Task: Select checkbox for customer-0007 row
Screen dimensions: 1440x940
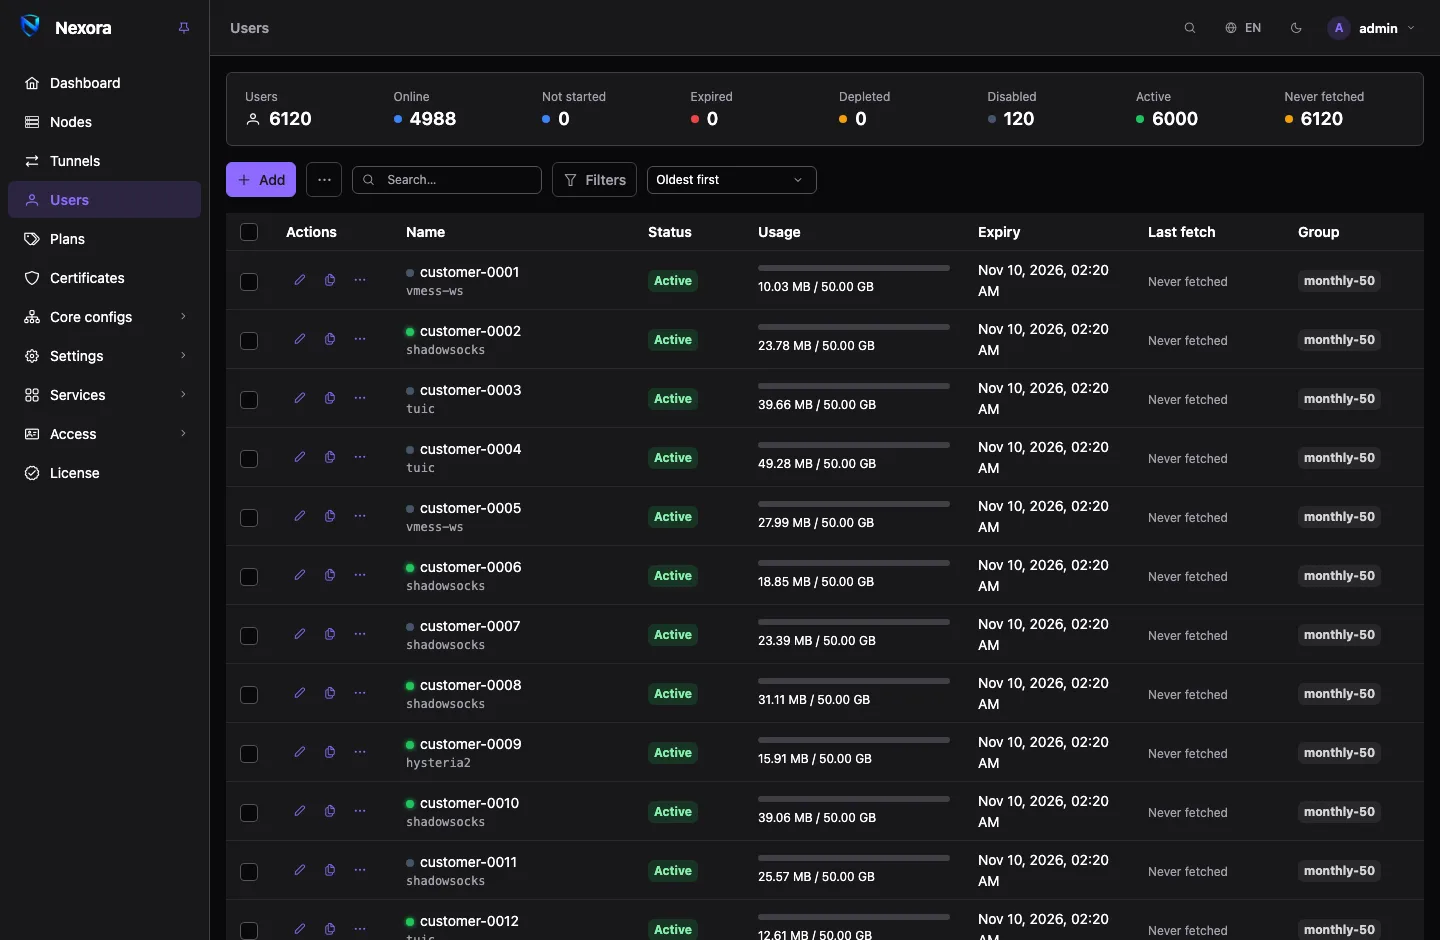Action: 249,636
